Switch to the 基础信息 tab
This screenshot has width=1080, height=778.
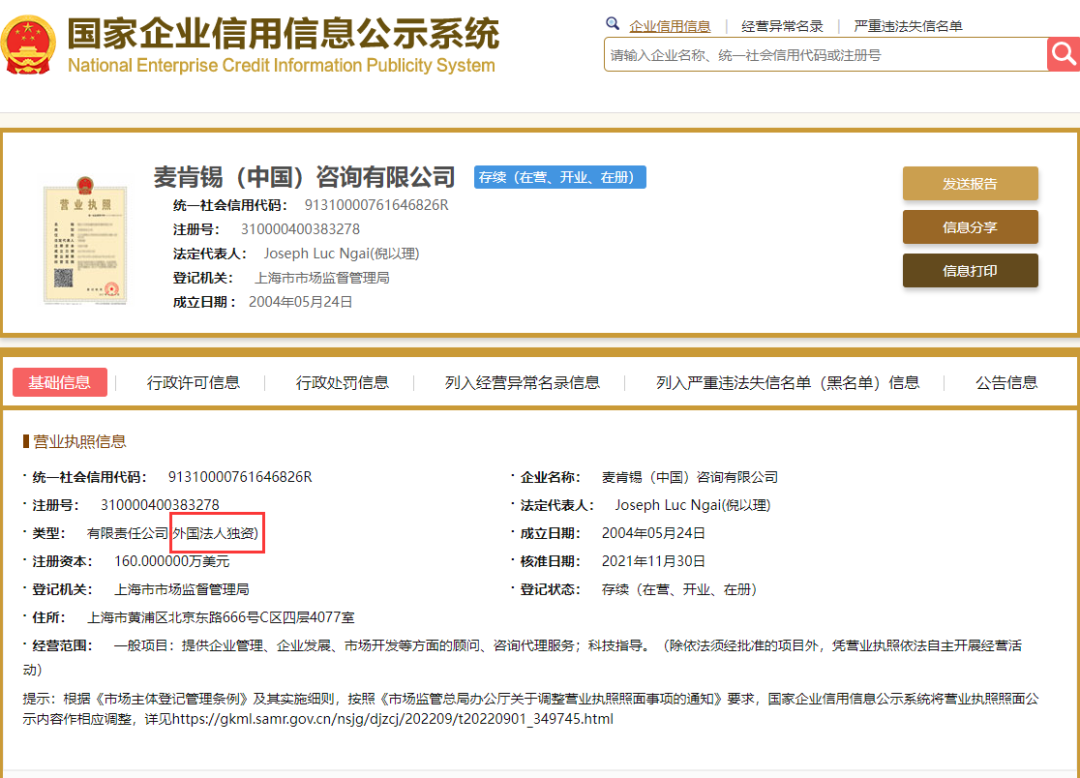[x=59, y=382]
